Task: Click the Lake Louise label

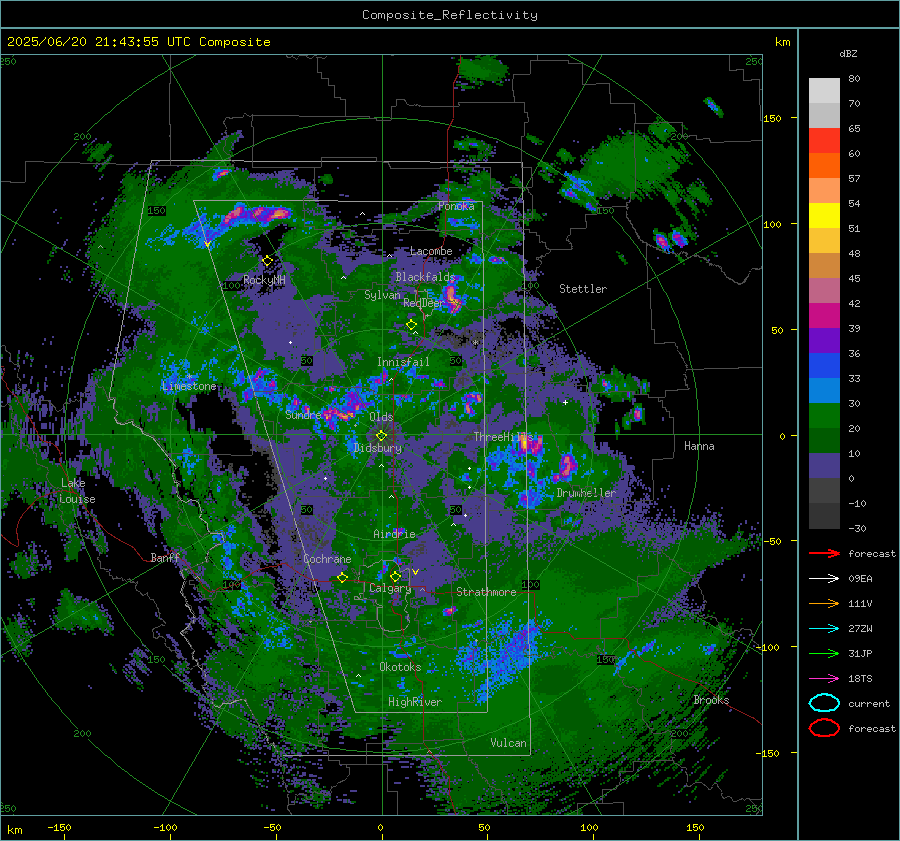Action: [x=77, y=491]
